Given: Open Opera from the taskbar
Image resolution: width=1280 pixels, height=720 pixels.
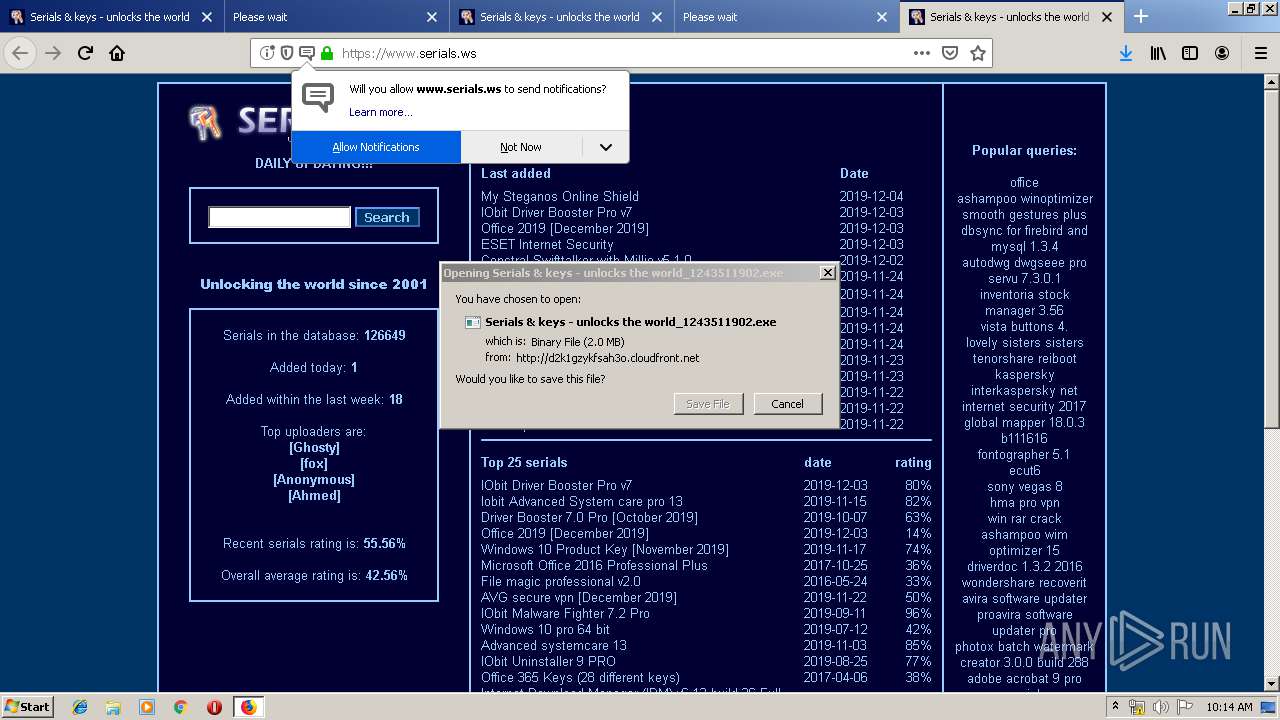Looking at the screenshot, I should pos(214,706).
